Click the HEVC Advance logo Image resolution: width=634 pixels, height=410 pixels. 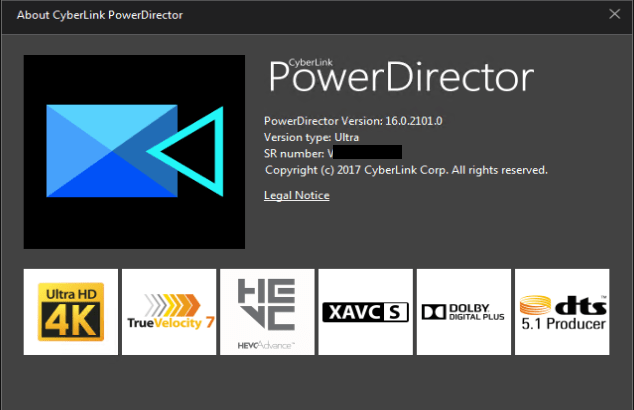pos(267,312)
